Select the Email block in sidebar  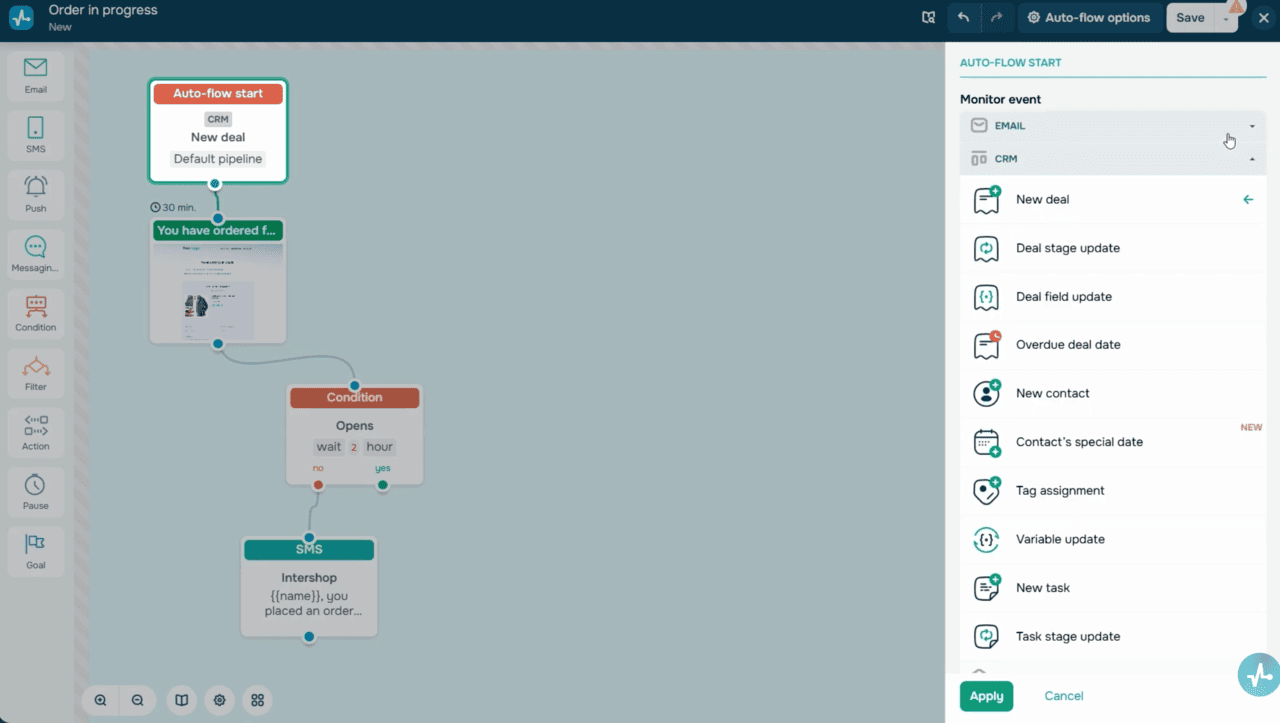36,76
